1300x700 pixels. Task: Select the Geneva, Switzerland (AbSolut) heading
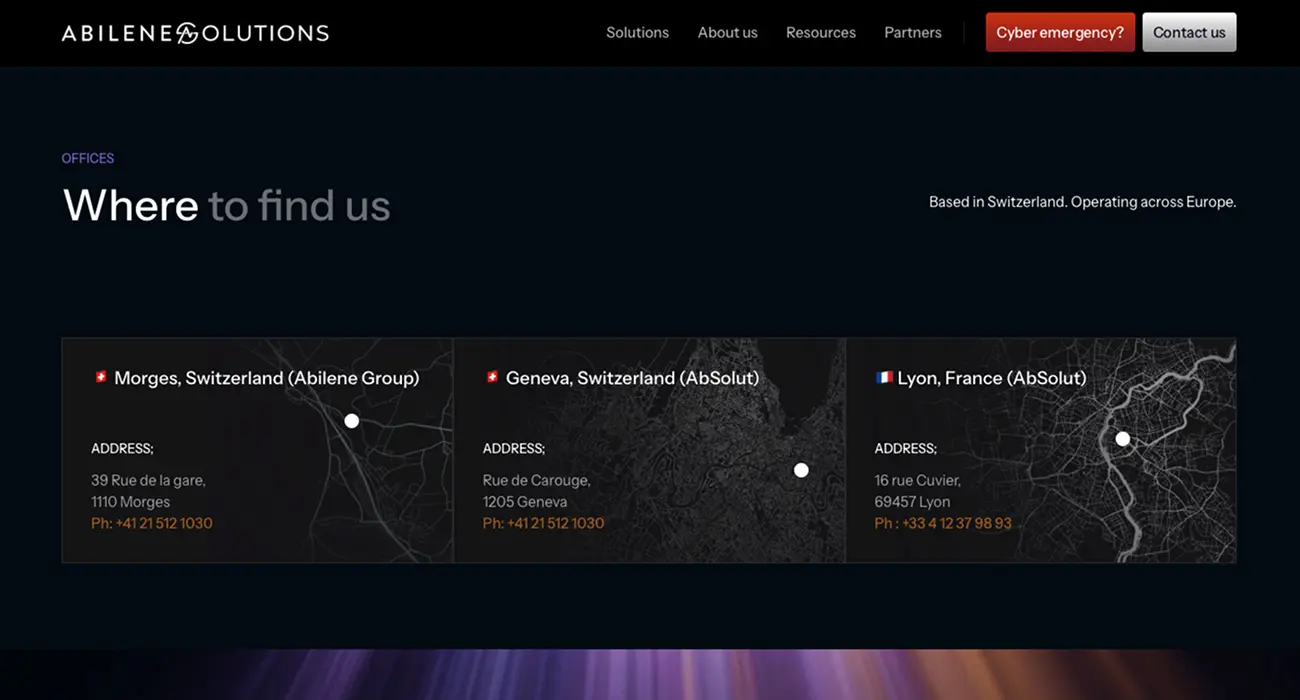point(632,378)
